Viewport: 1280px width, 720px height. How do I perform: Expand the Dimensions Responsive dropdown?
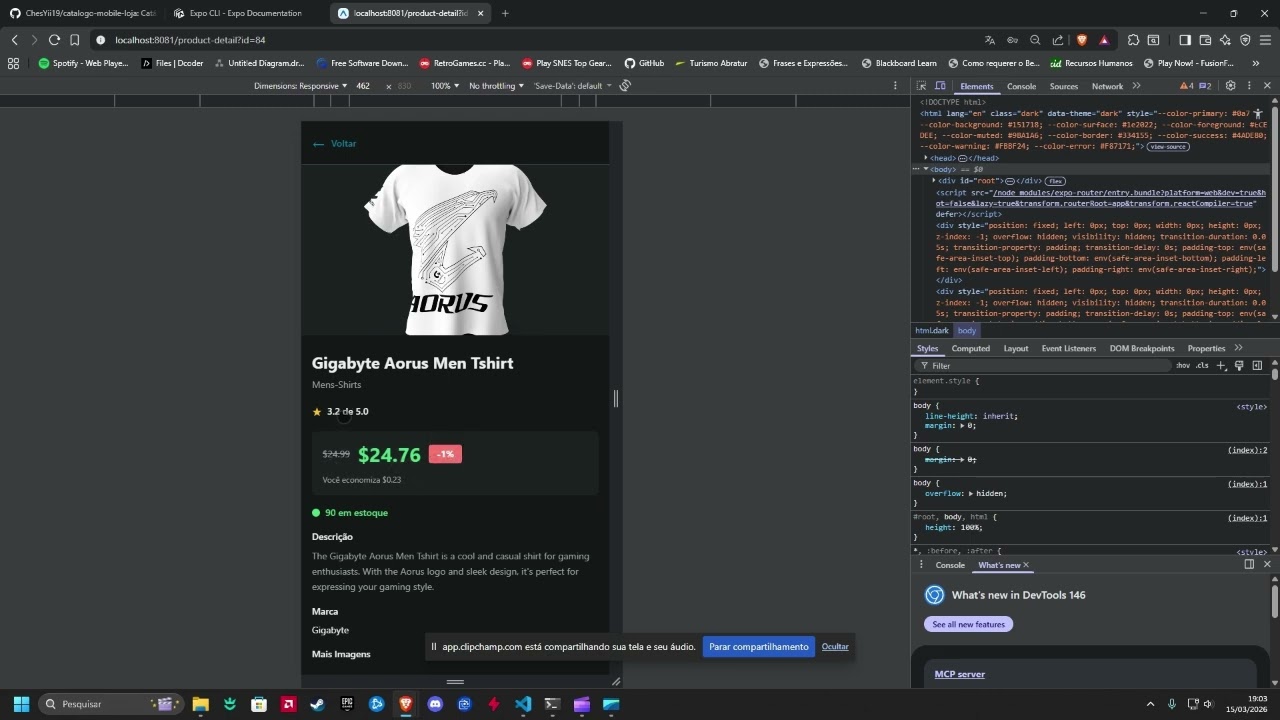coord(301,86)
